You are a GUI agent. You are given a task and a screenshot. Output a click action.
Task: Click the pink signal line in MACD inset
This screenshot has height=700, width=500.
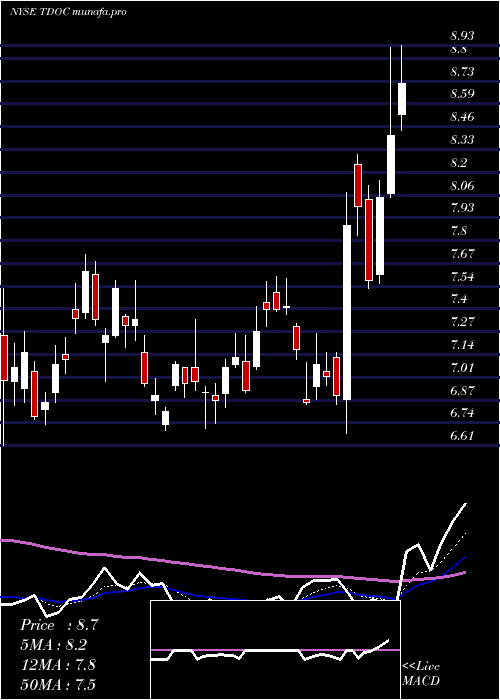coord(275,650)
